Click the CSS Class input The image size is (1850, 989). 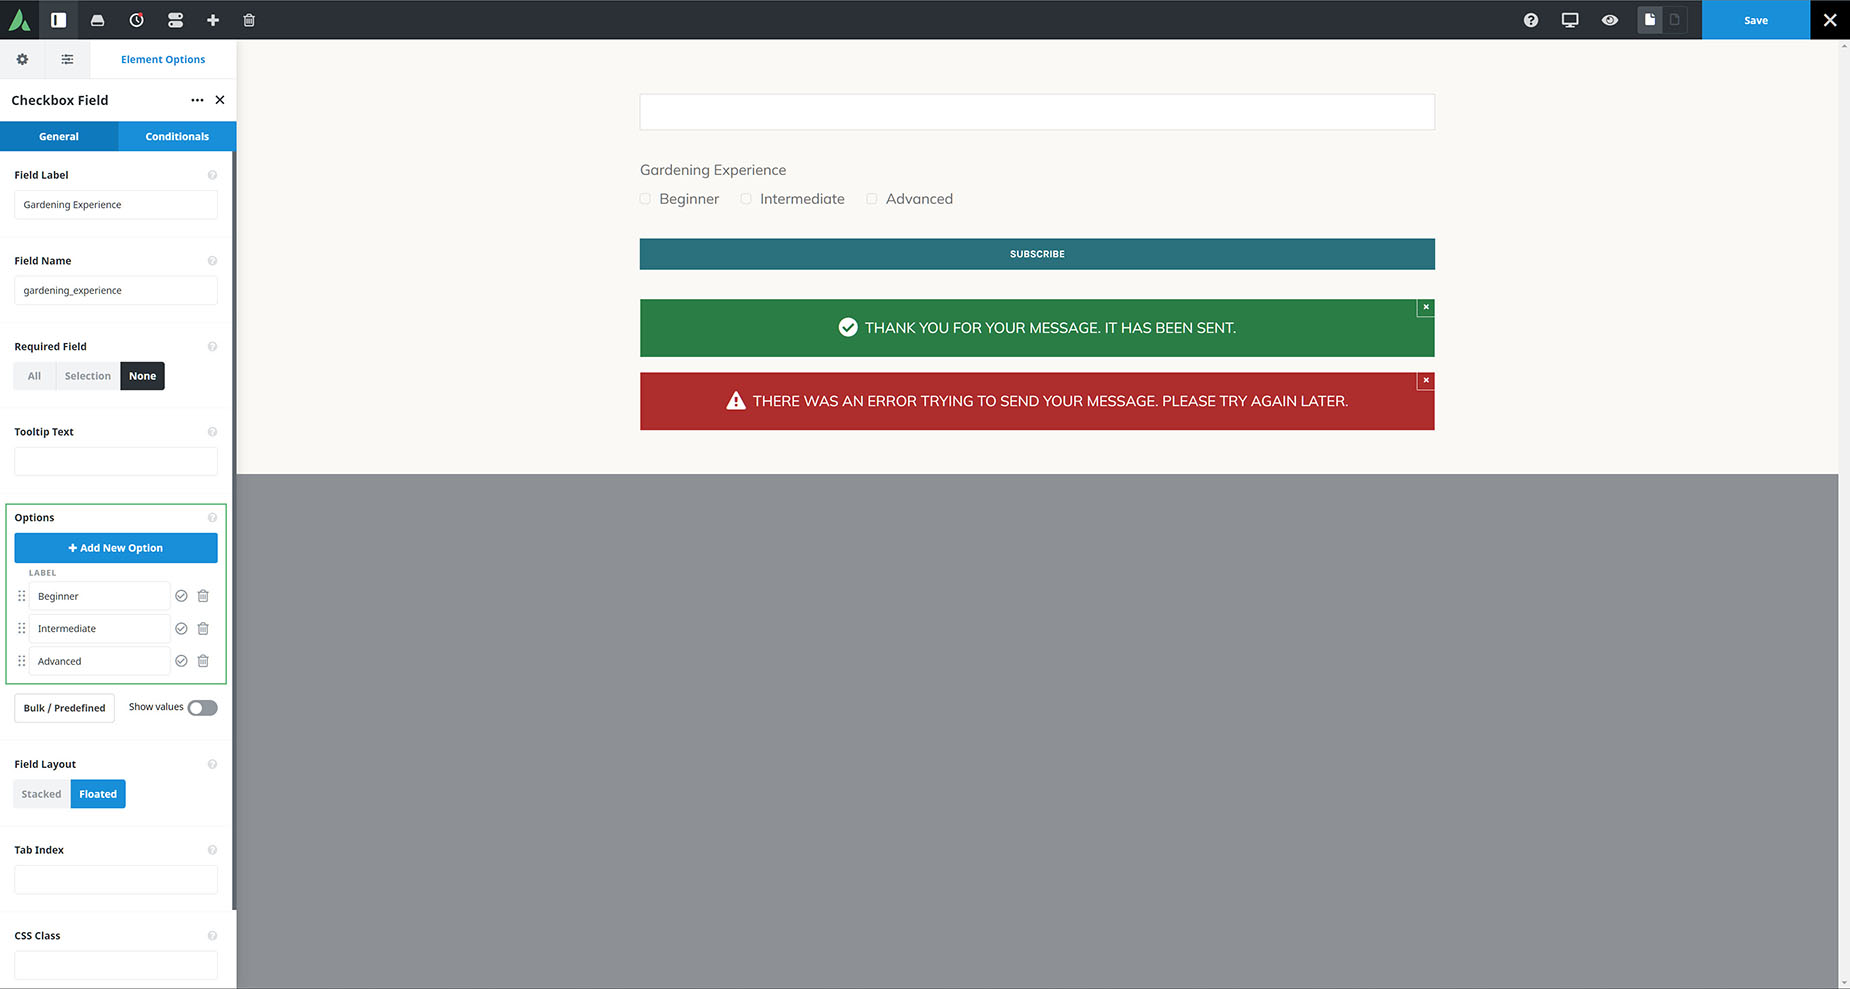click(x=116, y=965)
